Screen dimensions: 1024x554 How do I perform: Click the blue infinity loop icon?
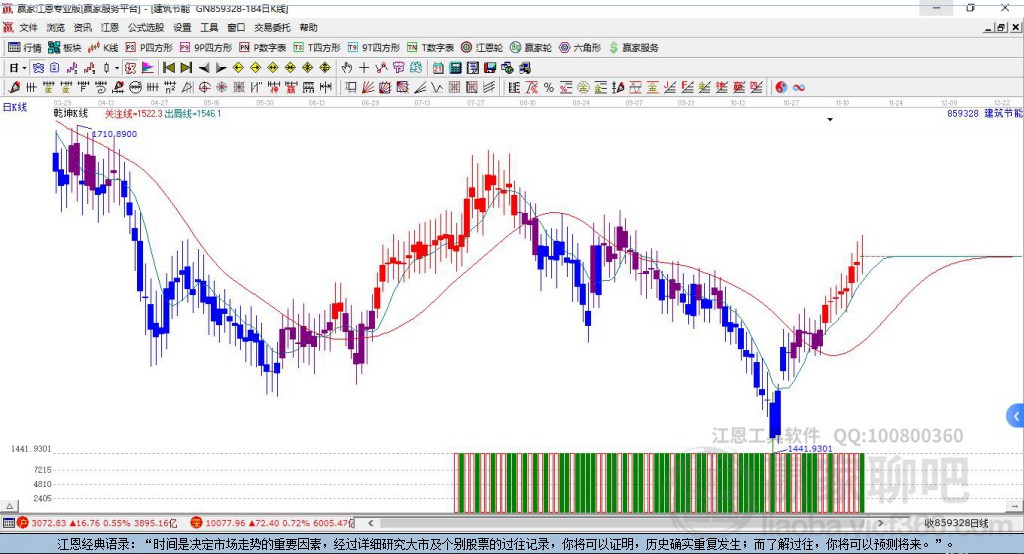pos(799,87)
